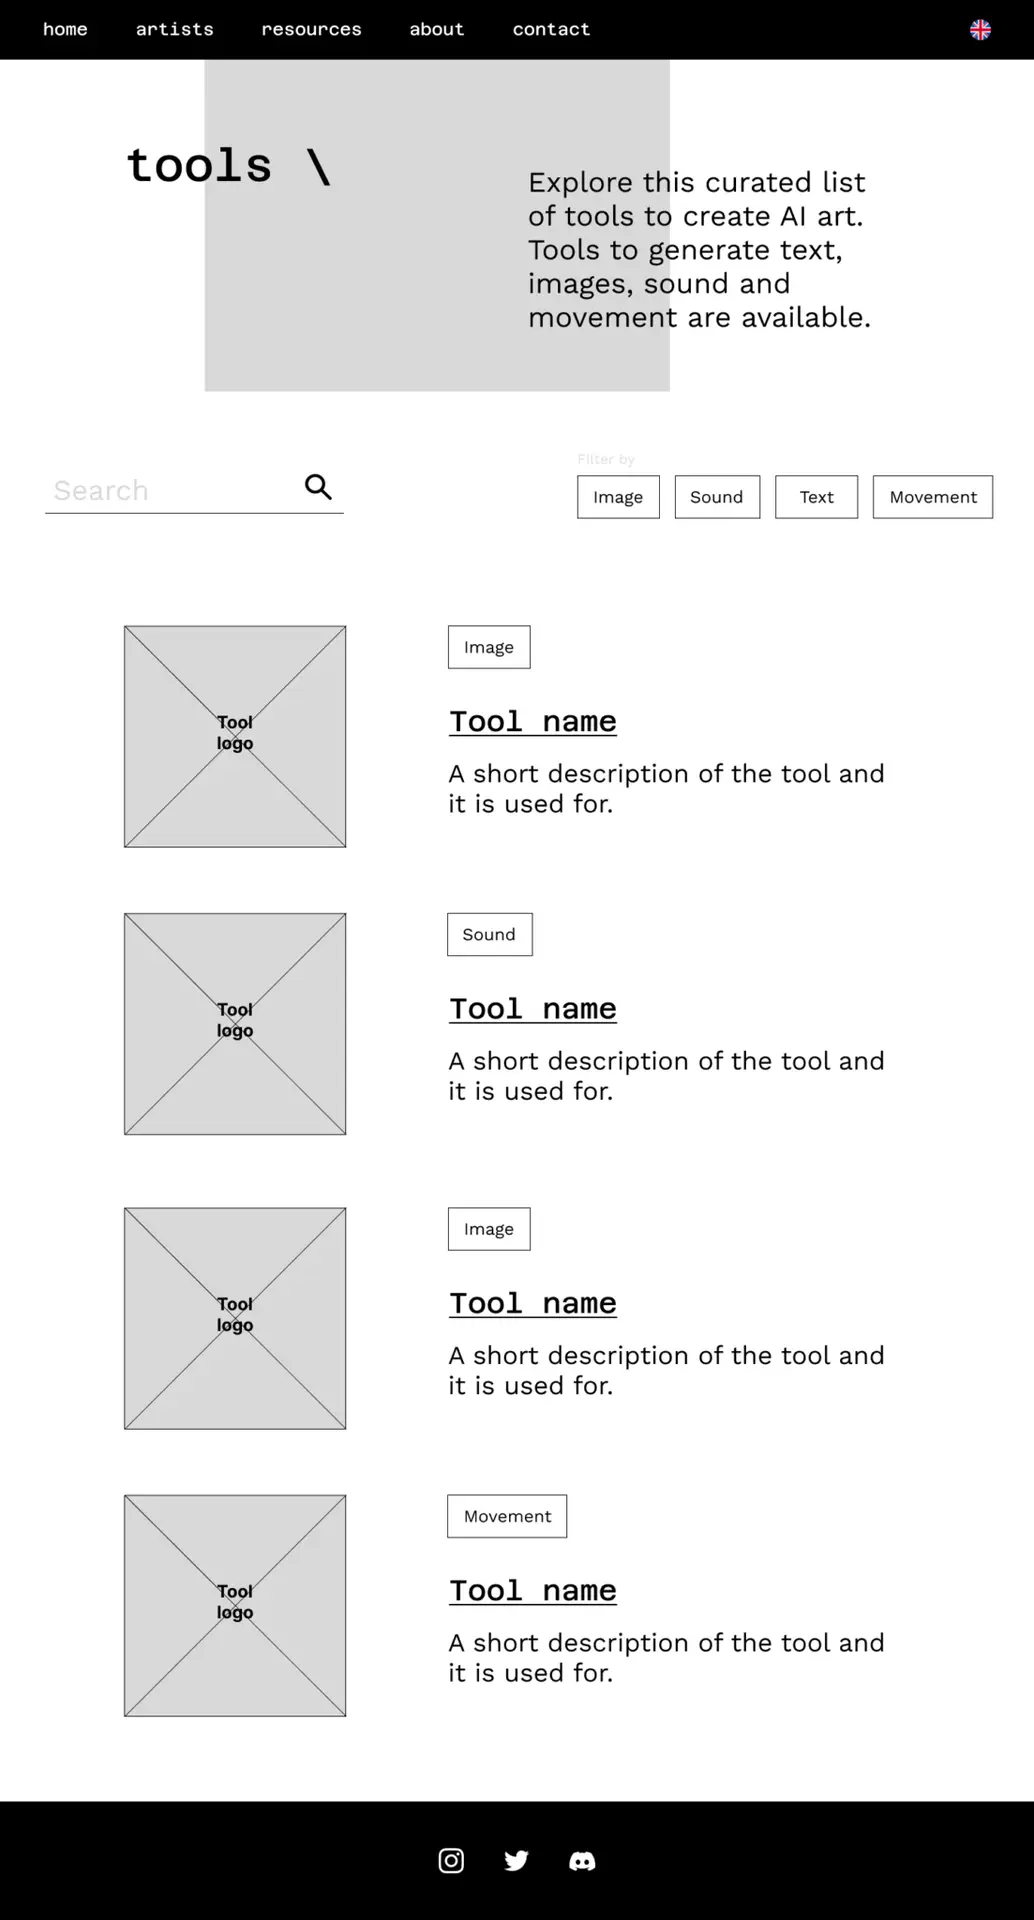Open the UK flag language selector
Viewport: 1034px width, 1920px height.
pyautogui.click(x=980, y=30)
